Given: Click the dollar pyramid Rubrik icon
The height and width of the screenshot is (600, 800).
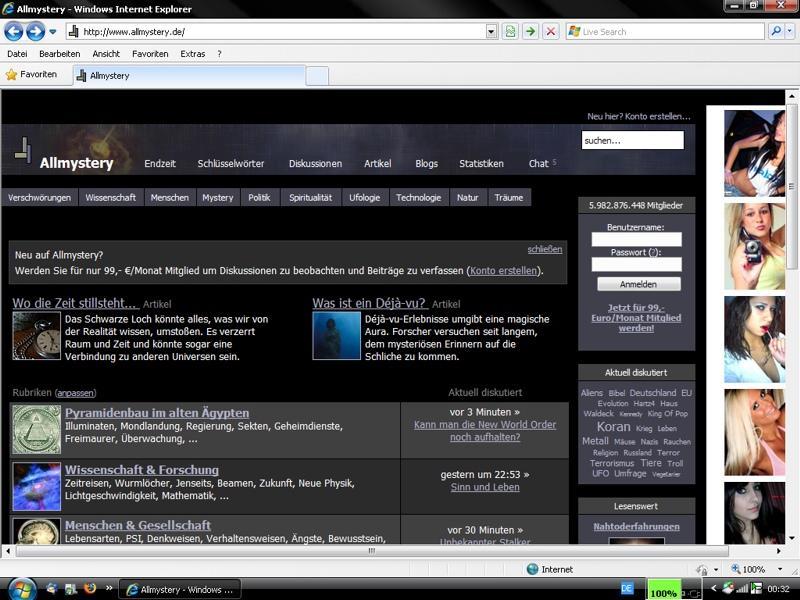Looking at the screenshot, I should pyautogui.click(x=37, y=430).
